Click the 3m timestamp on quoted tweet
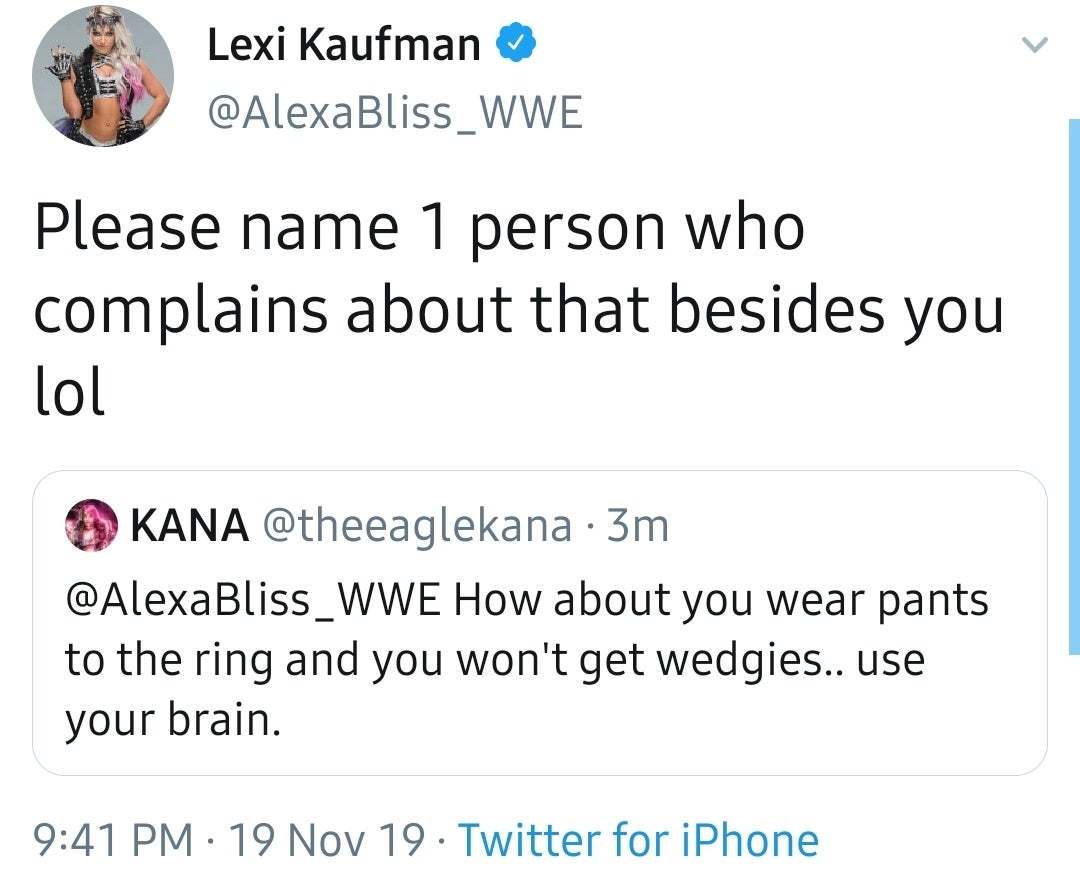 click(x=637, y=525)
